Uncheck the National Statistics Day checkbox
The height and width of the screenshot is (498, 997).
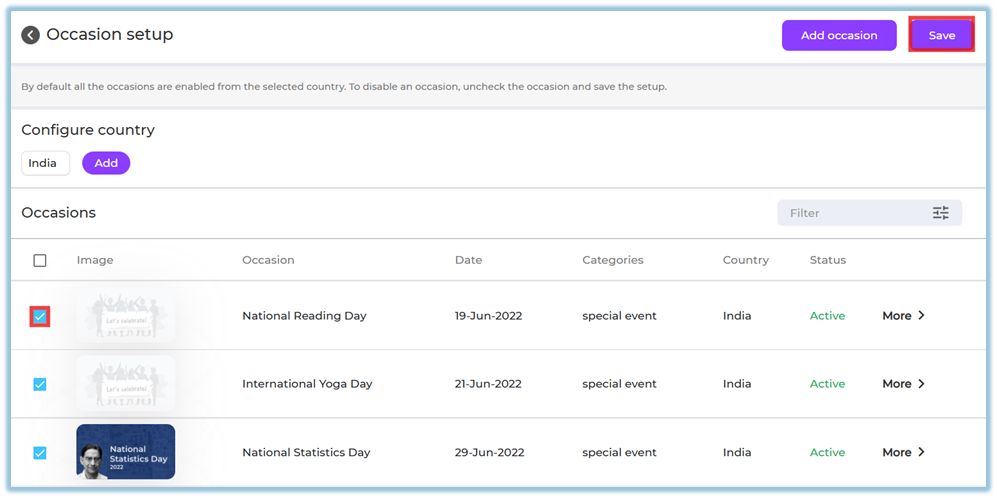40,452
